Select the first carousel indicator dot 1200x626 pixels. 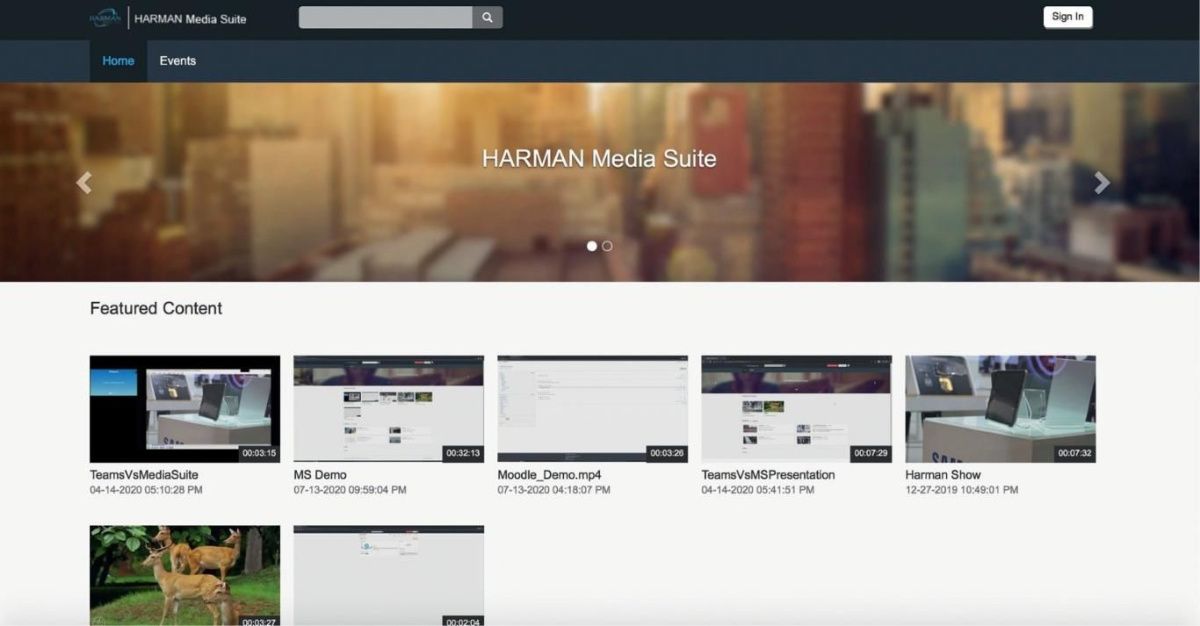592,244
